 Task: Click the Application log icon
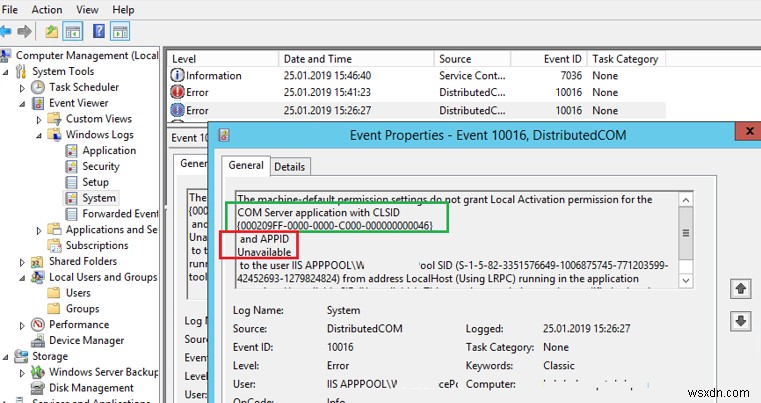[x=71, y=151]
